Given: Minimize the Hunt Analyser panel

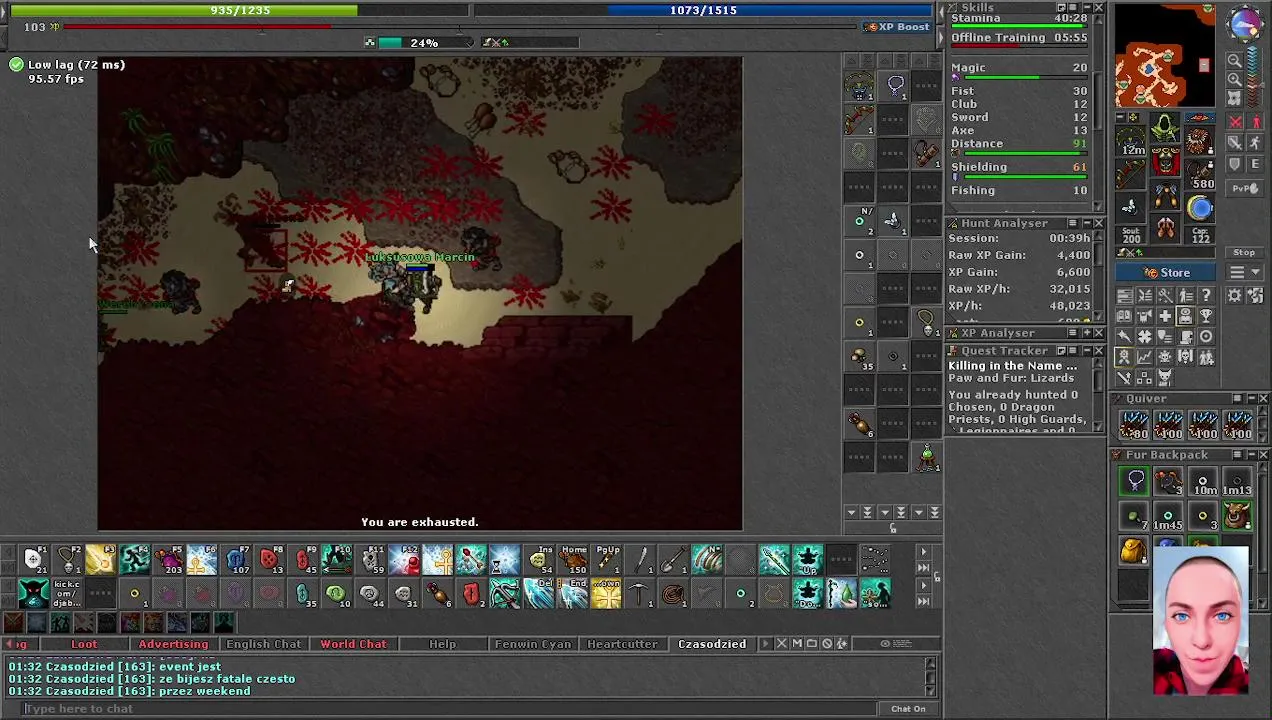Looking at the screenshot, I should pos(1087,223).
